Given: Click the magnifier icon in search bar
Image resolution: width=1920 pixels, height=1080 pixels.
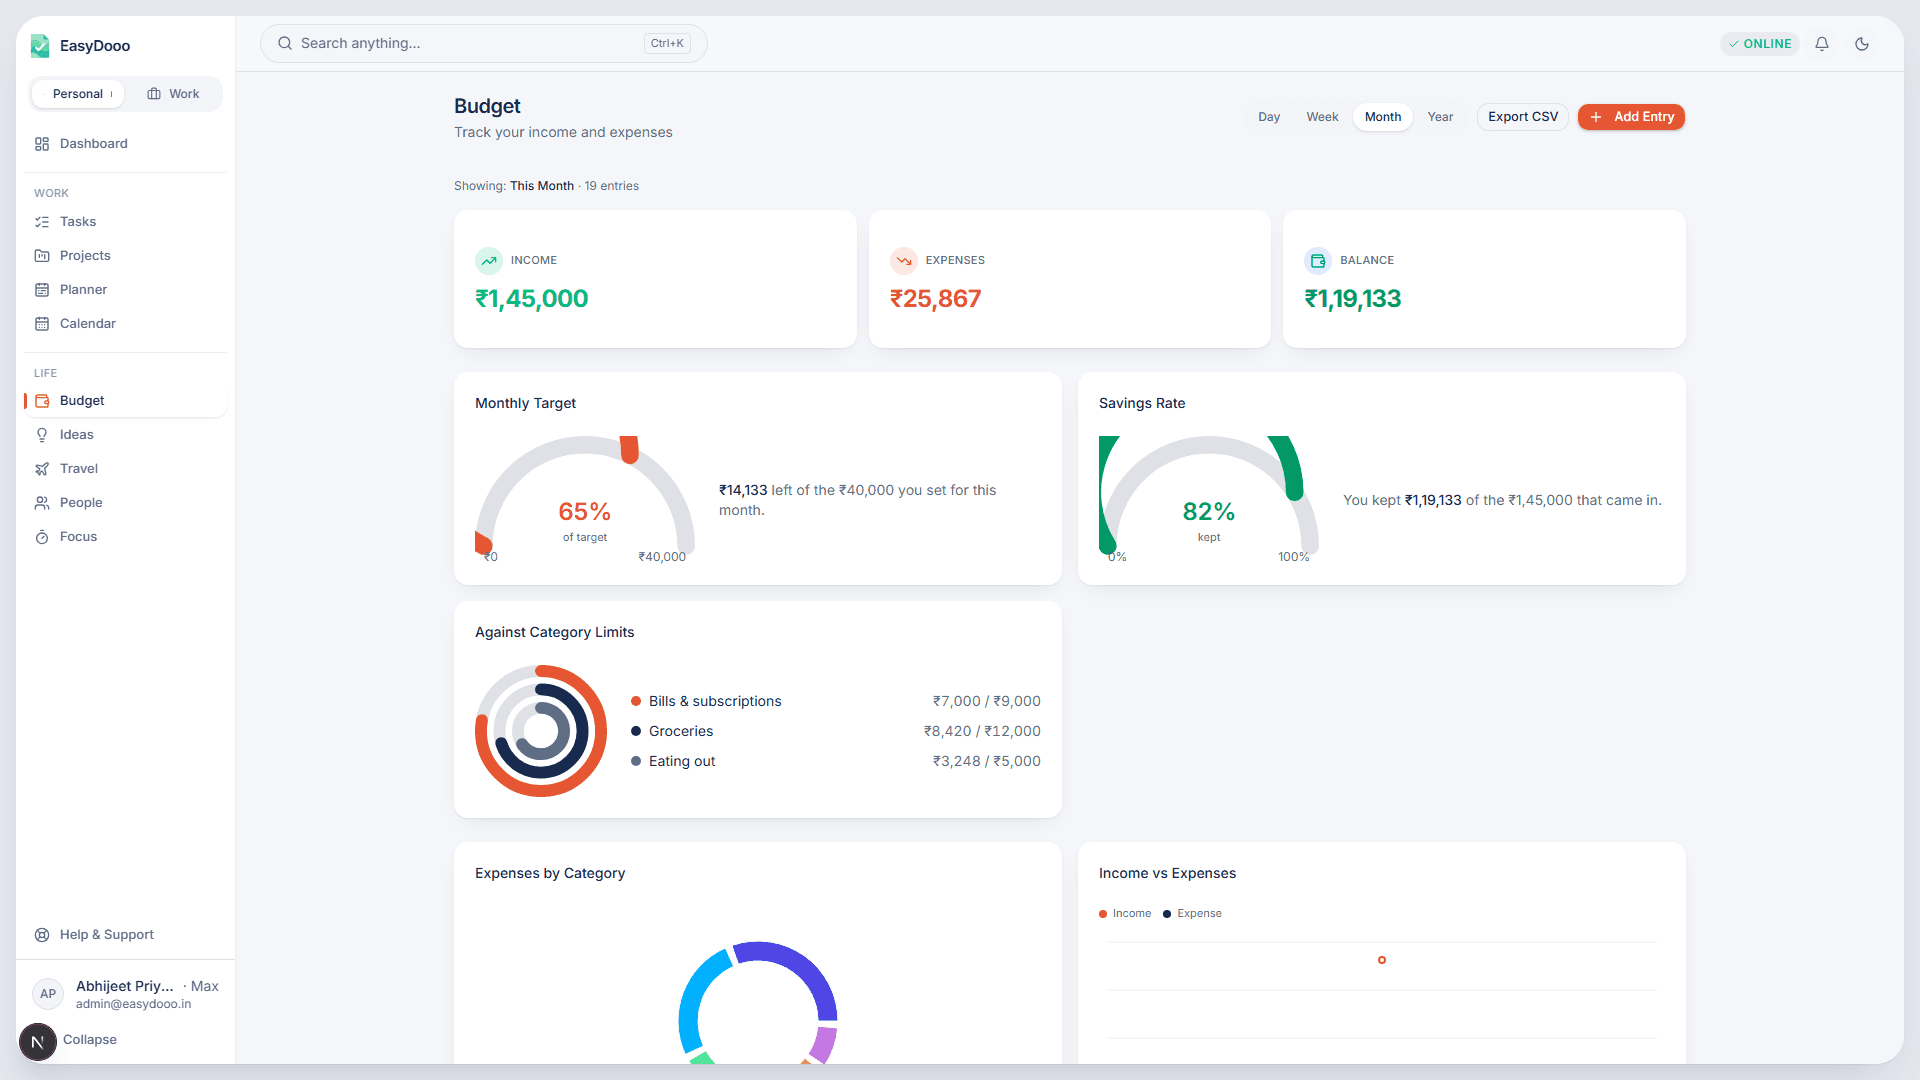Looking at the screenshot, I should (285, 44).
